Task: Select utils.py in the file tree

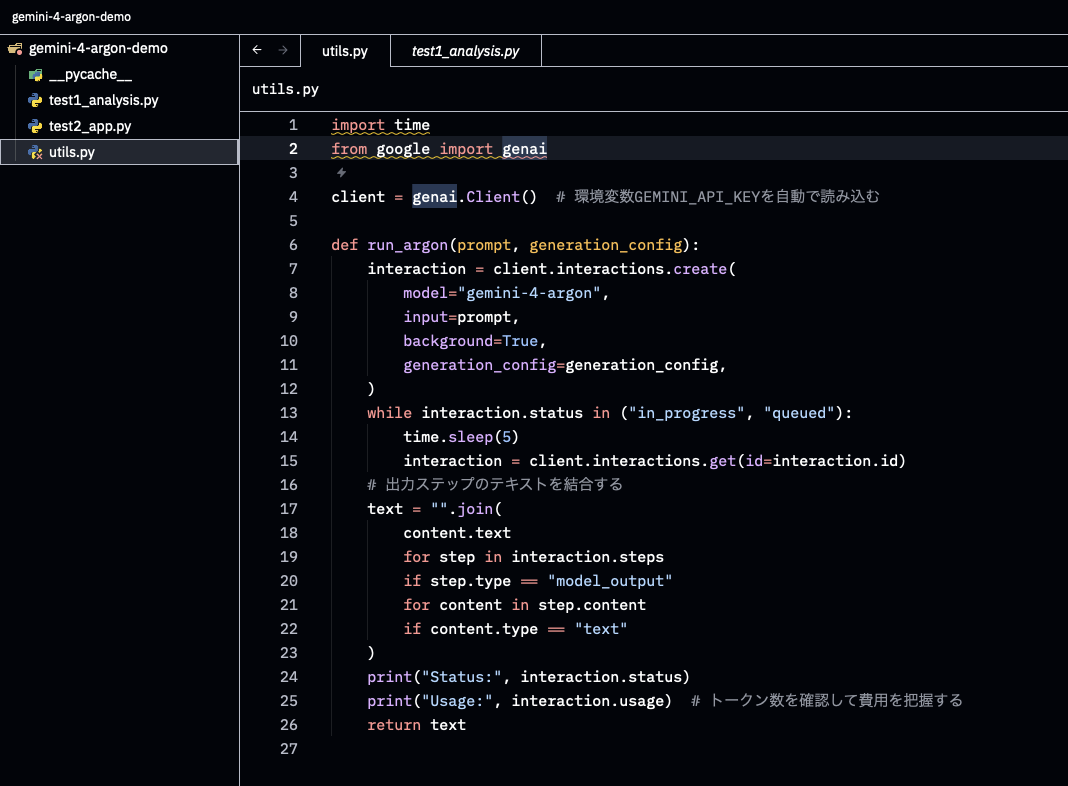Action: 119,152
